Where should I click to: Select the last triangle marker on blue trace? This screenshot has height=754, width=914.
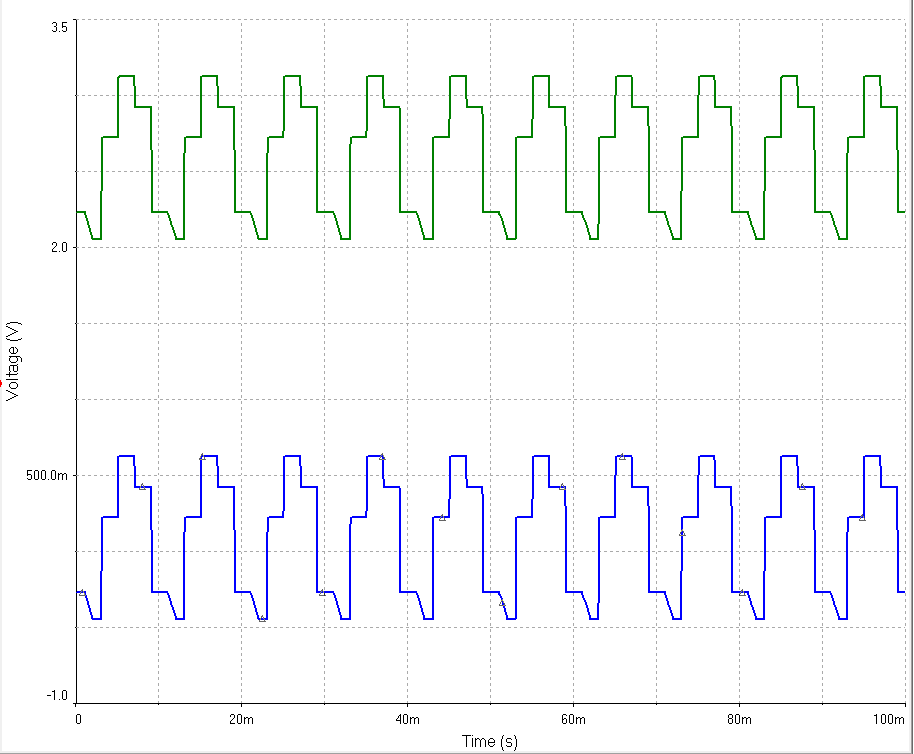click(862, 517)
